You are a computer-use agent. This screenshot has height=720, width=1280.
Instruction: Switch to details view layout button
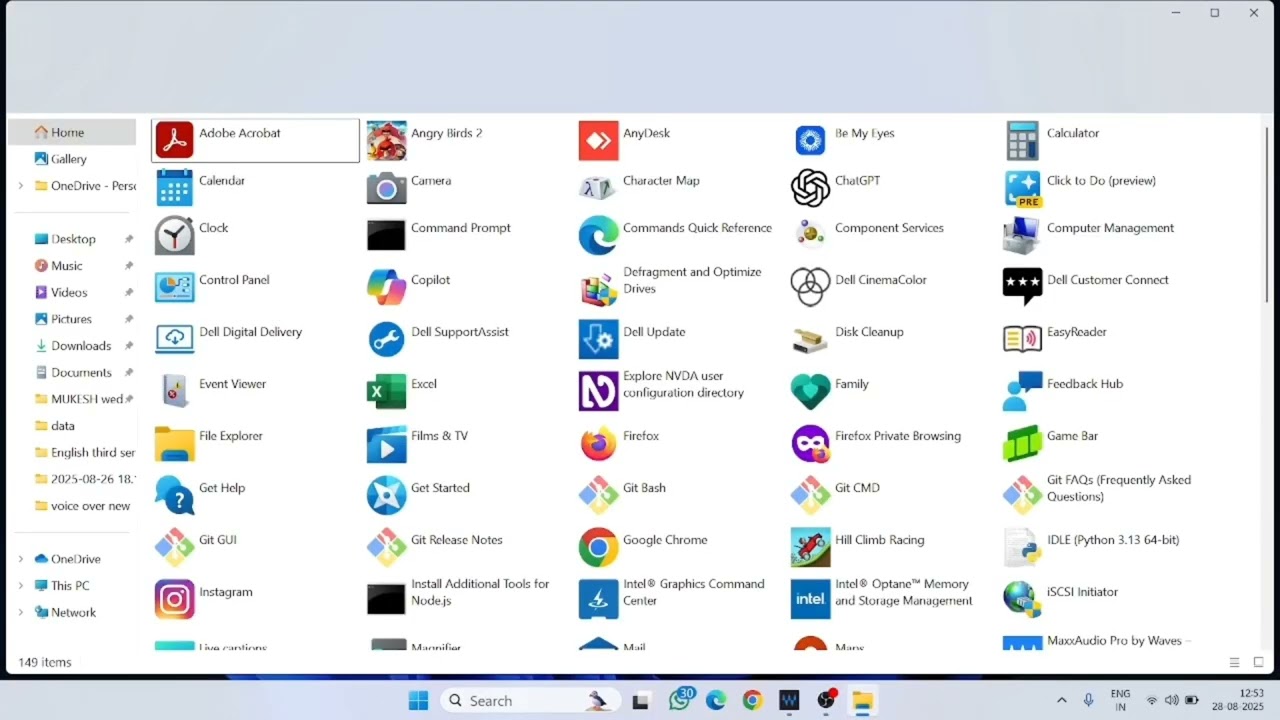[x=1234, y=662]
